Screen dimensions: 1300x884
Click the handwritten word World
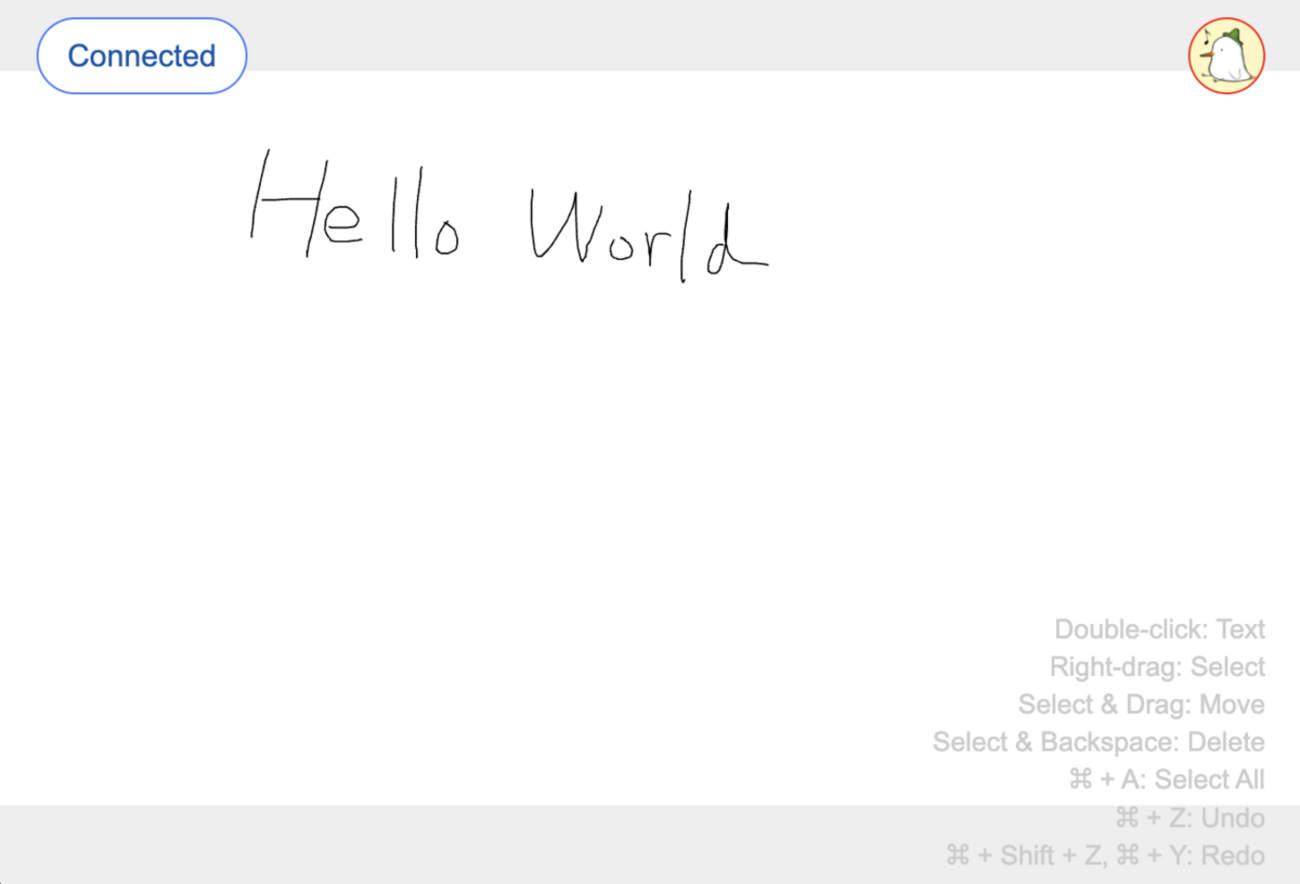[x=648, y=235]
